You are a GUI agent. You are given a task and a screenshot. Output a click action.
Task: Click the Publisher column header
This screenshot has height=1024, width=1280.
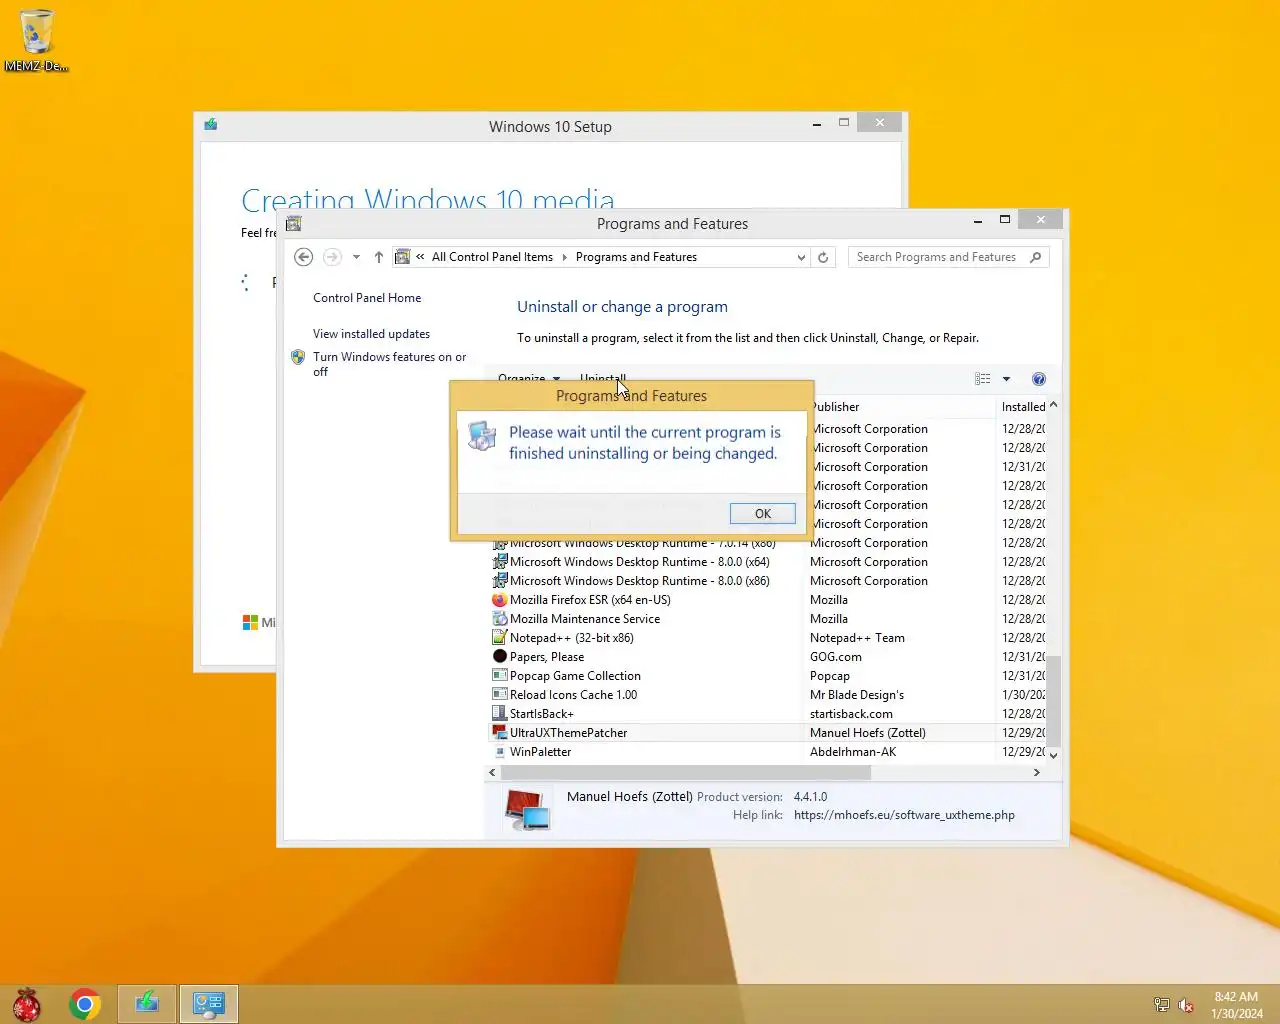[x=835, y=407]
